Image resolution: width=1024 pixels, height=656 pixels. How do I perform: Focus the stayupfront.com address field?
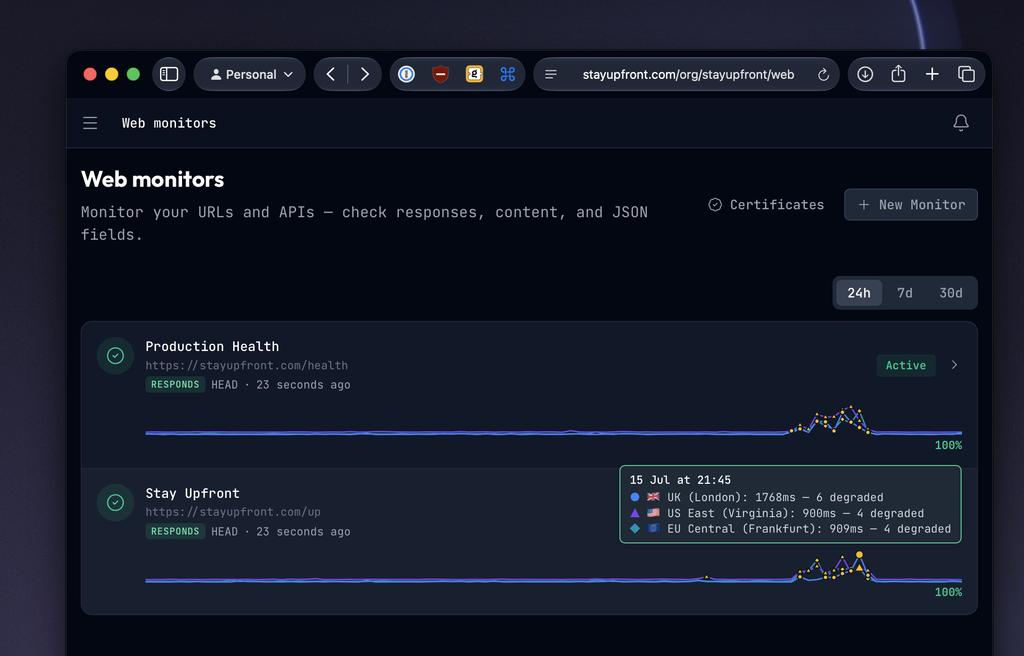(x=688, y=74)
